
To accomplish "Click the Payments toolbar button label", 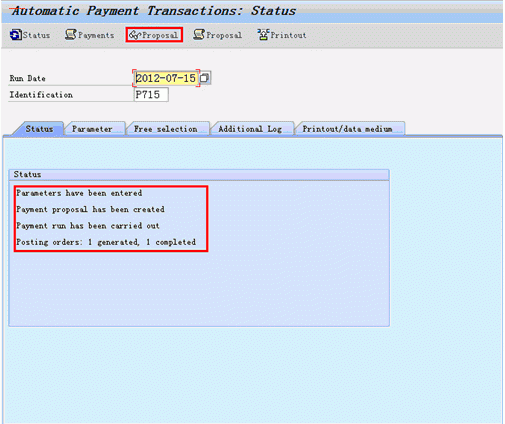I will [x=96, y=35].
